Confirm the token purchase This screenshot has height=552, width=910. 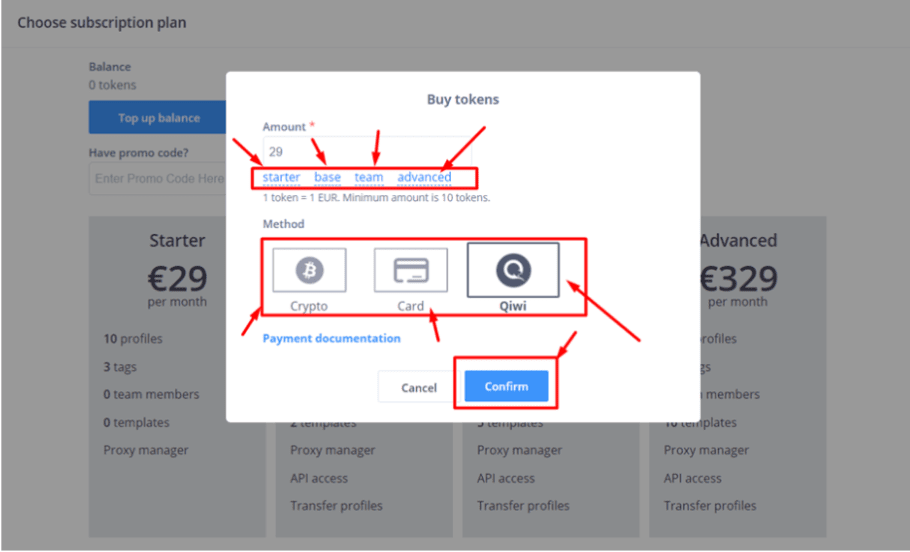(506, 387)
